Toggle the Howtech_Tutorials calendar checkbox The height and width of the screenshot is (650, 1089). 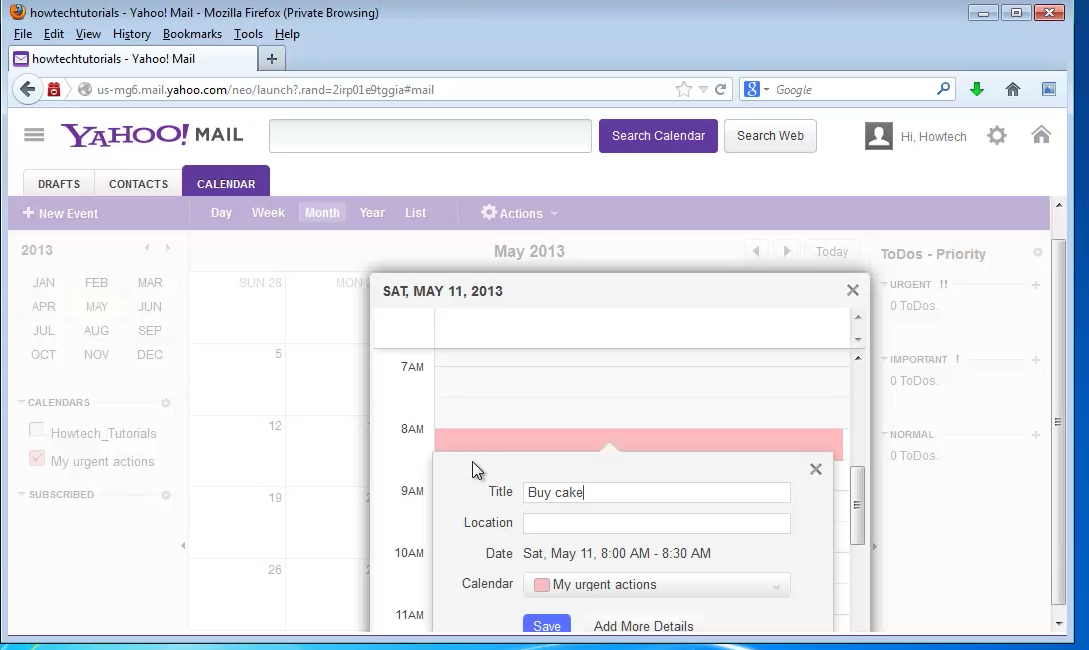tap(36, 431)
